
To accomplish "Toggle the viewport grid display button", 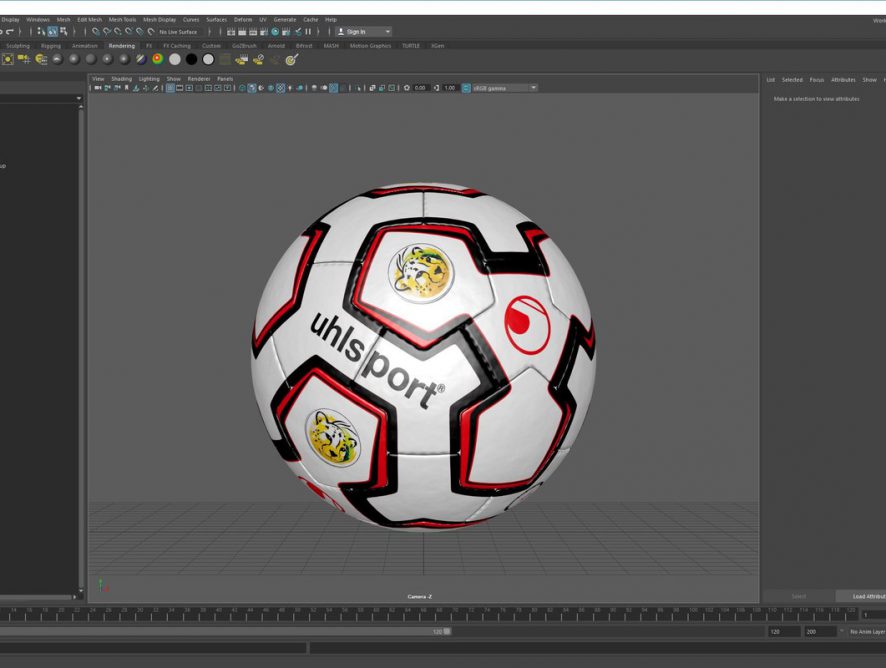I will tap(170, 88).
